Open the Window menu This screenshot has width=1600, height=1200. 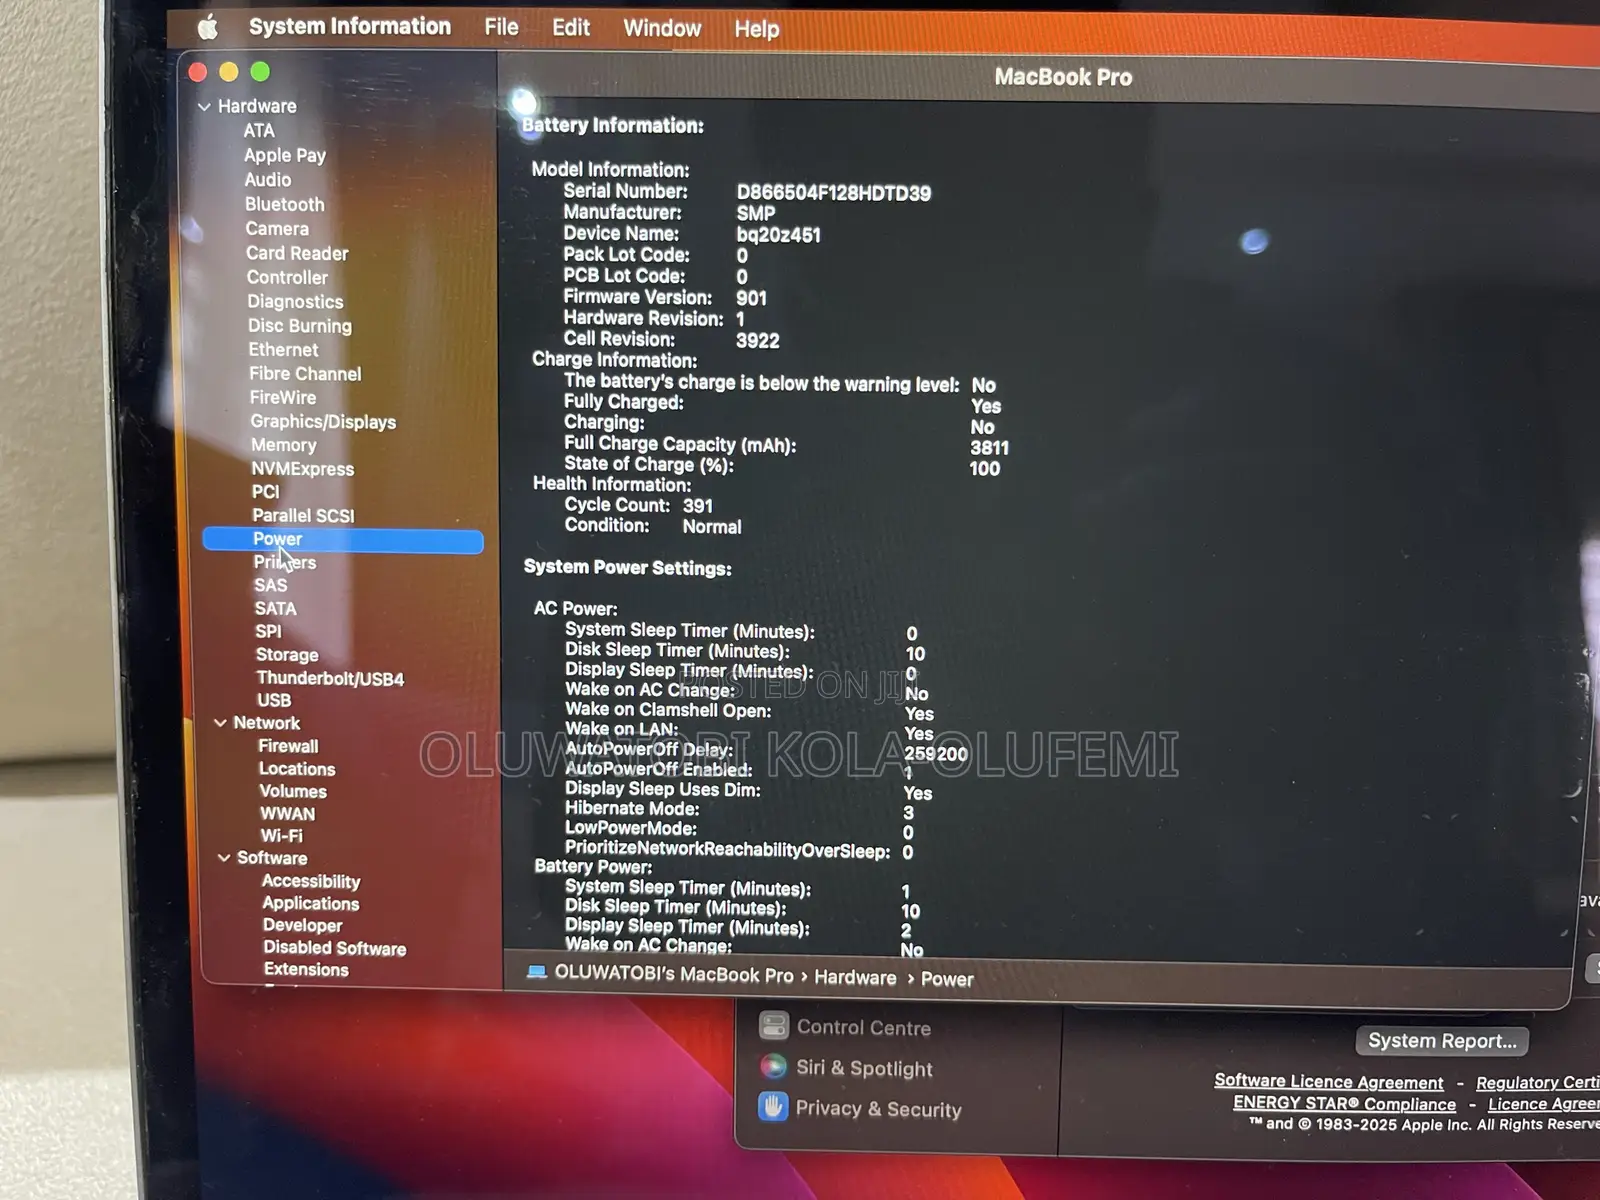coord(662,29)
